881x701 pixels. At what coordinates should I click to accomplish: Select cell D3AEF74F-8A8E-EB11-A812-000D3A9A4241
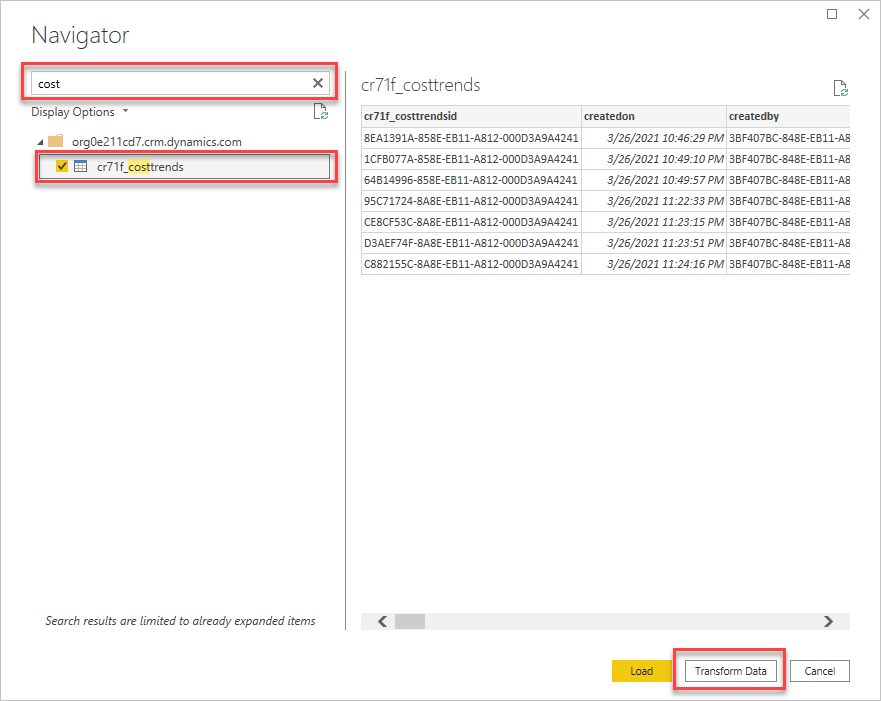coord(471,243)
